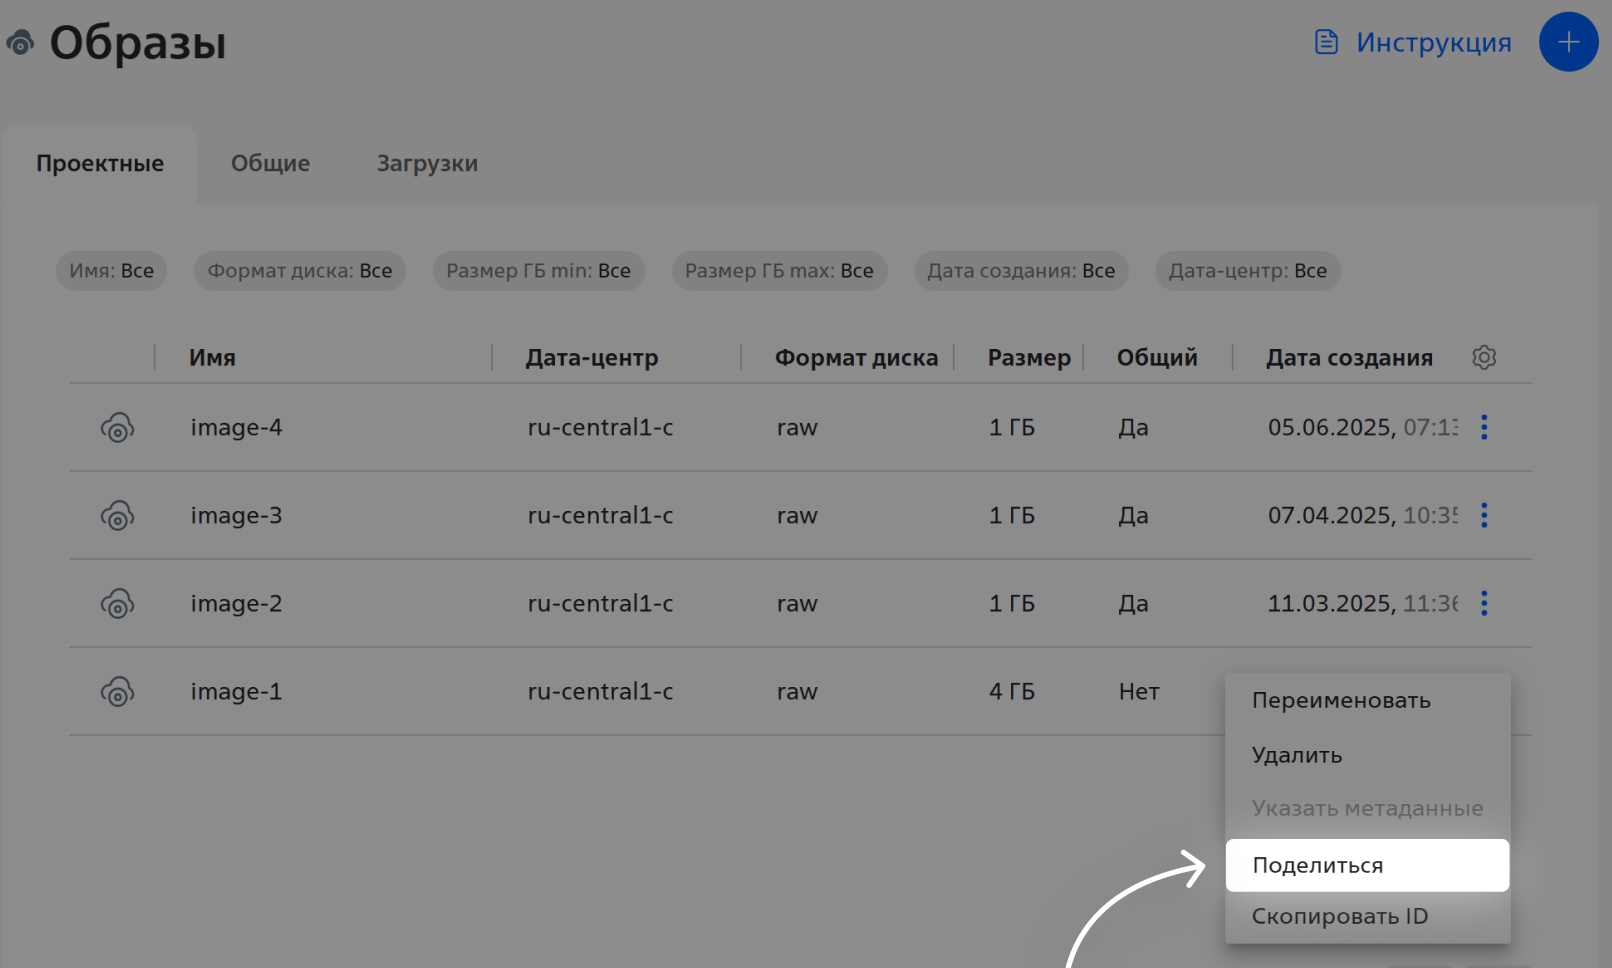The image size is (1612, 968).
Task: Open the Инструкция documentation link
Action: pos(1413,43)
